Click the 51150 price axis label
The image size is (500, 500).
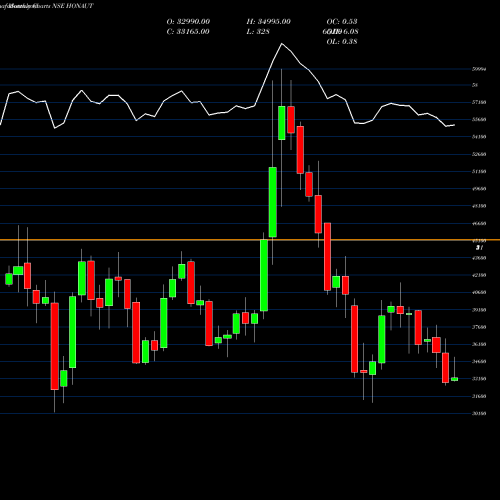tap(479, 171)
